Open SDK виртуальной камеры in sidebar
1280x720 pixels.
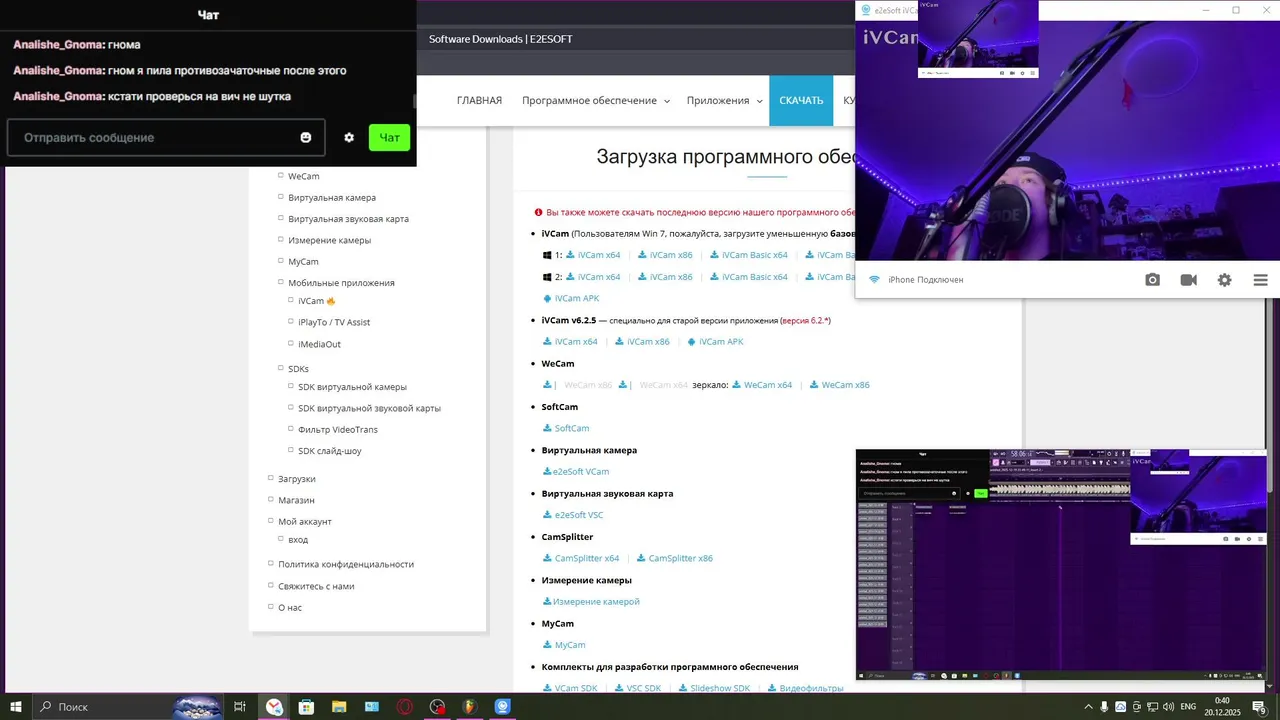click(352, 387)
